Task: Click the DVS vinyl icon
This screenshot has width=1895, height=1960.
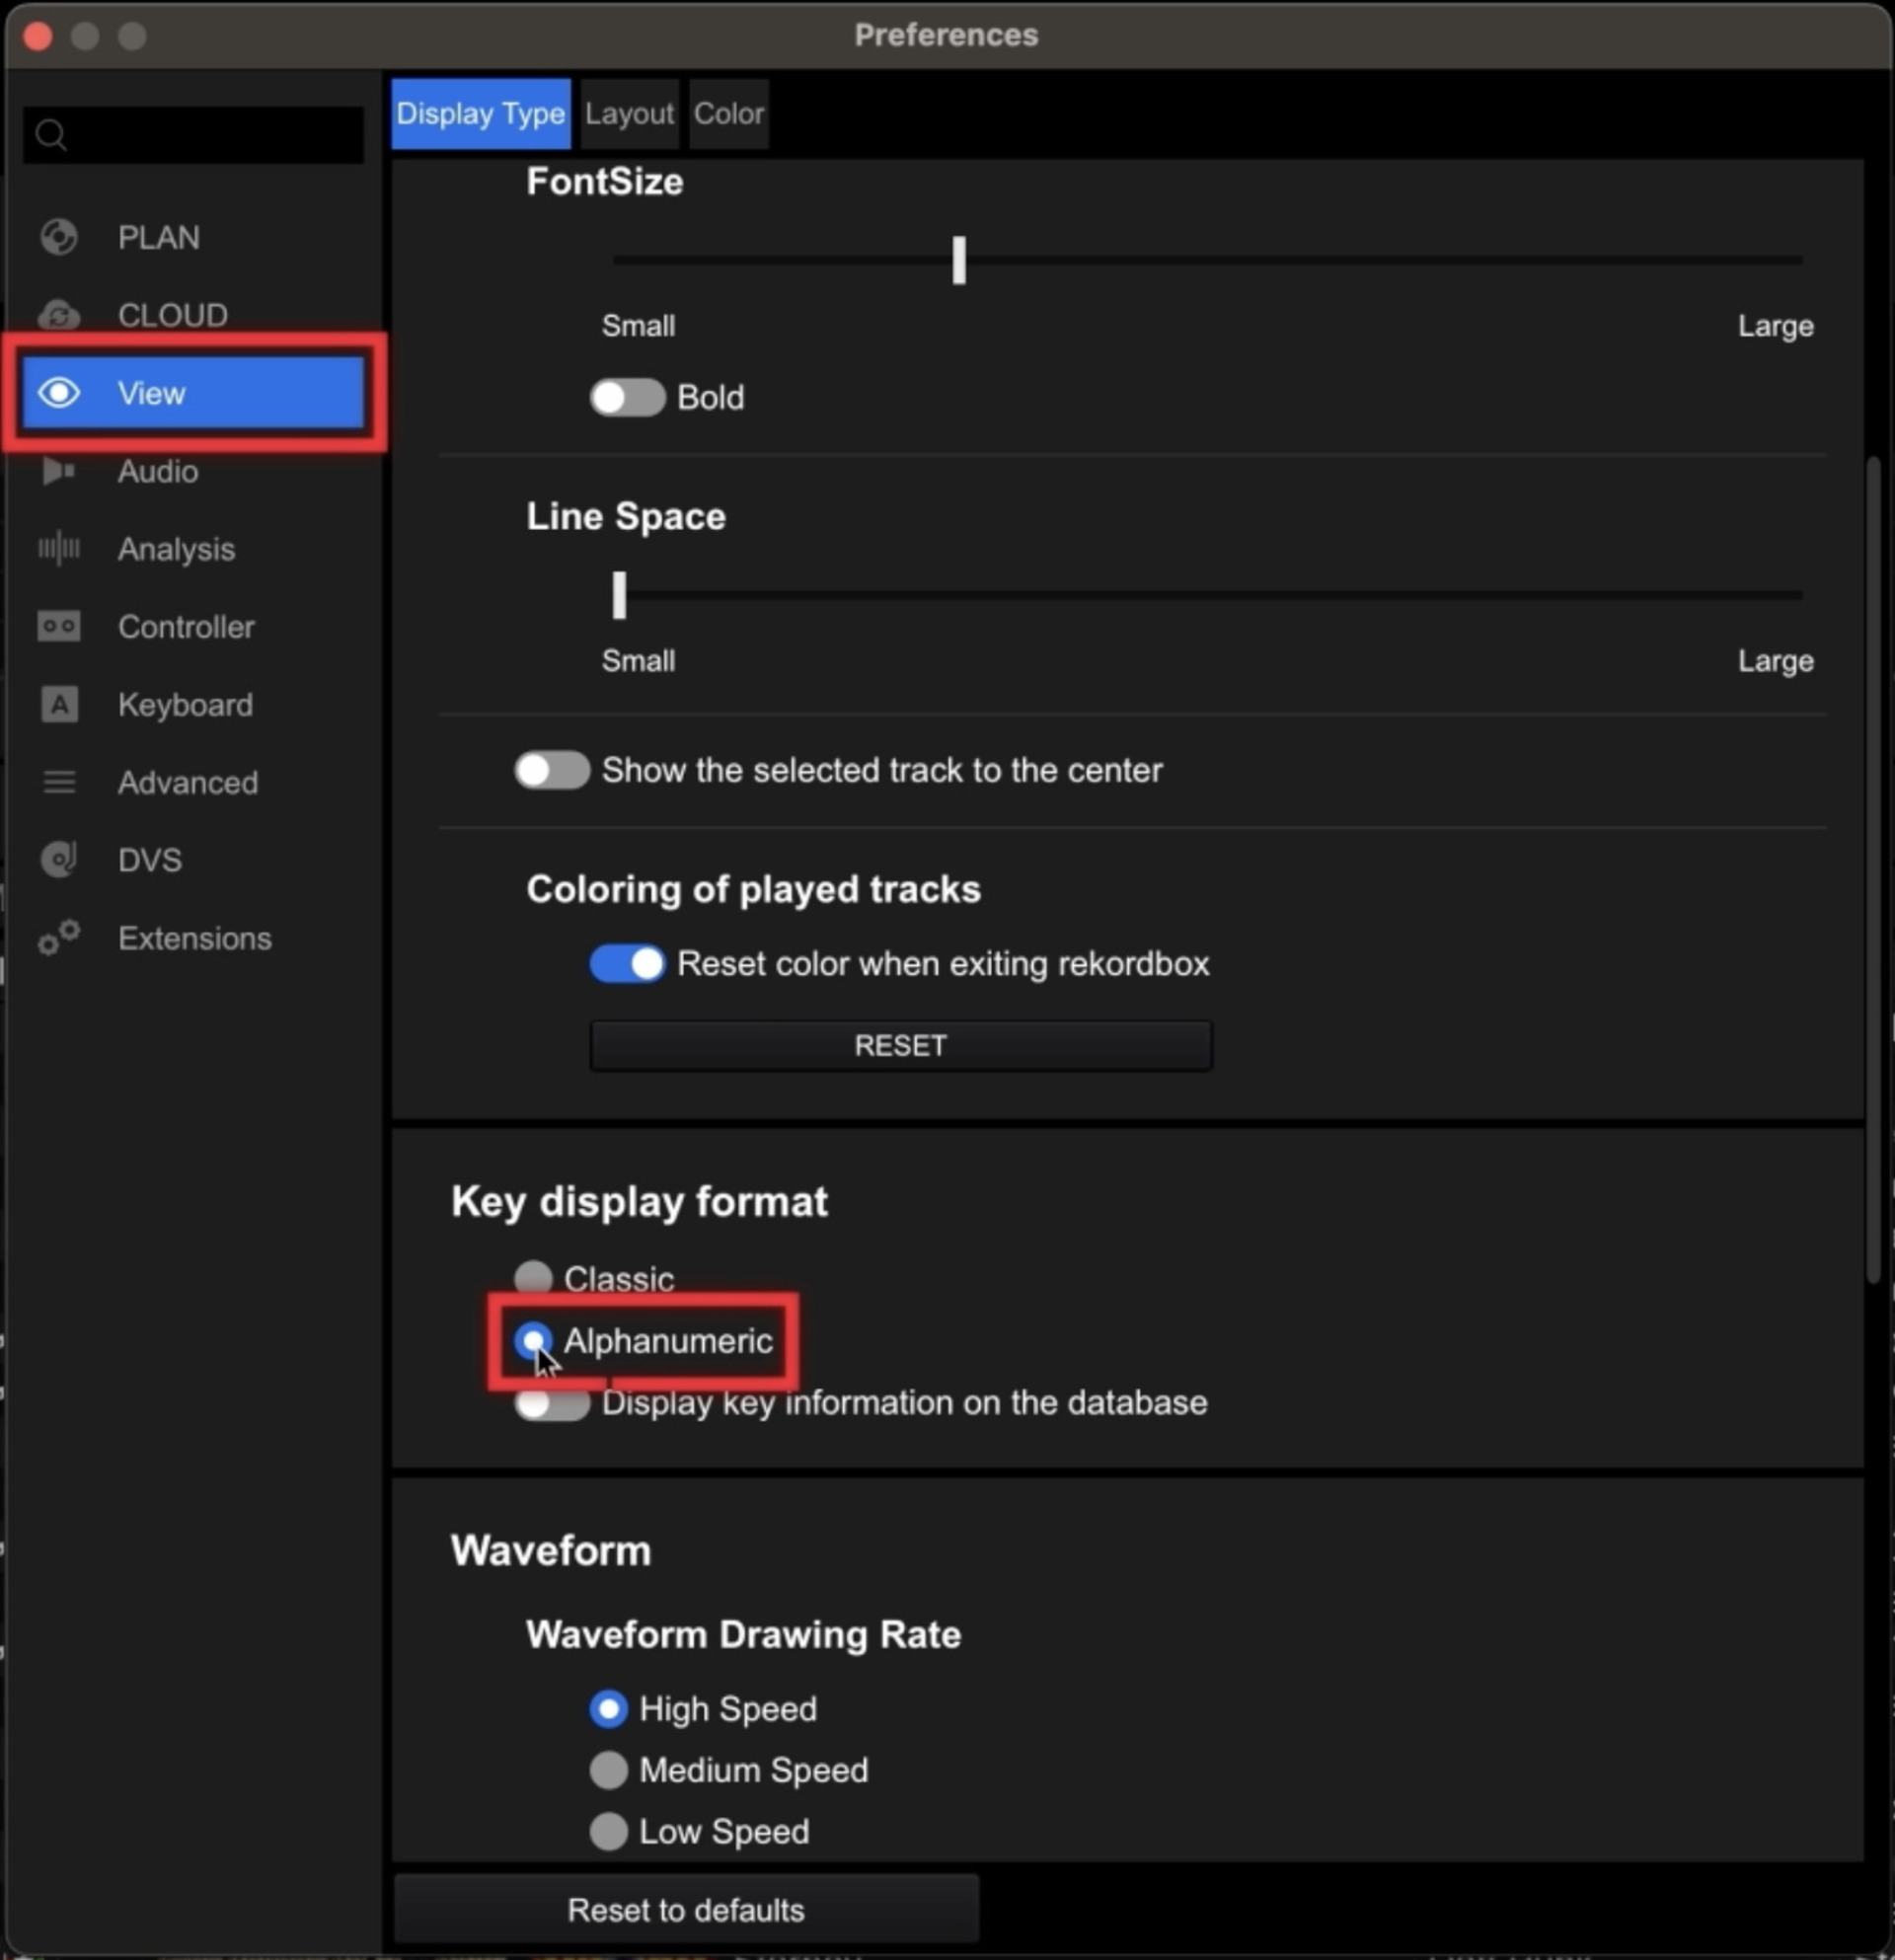Action: 59,860
